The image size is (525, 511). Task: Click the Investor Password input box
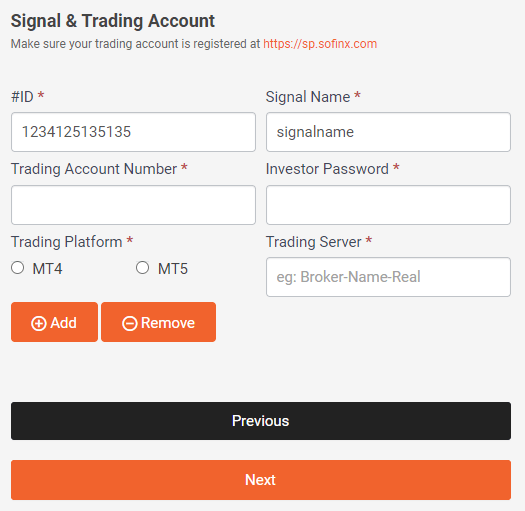388,205
